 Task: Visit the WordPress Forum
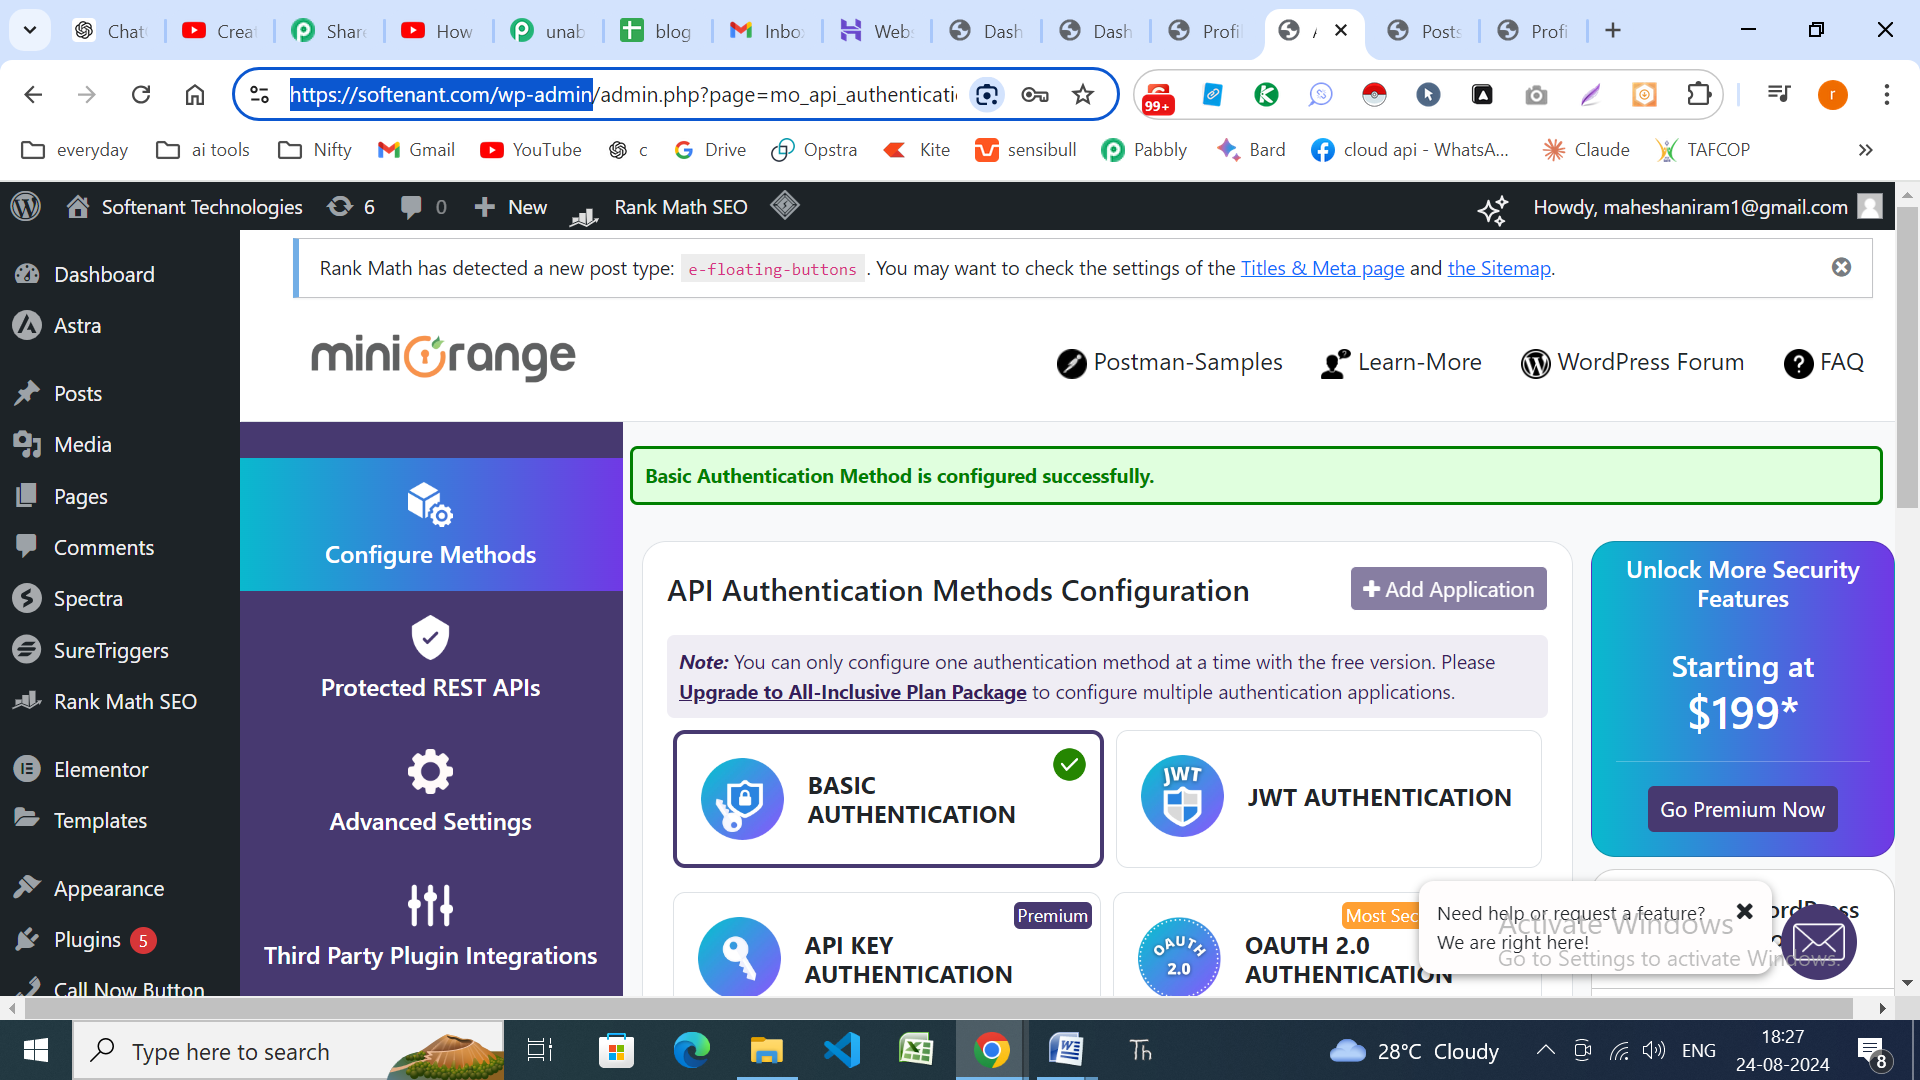(x=1632, y=362)
